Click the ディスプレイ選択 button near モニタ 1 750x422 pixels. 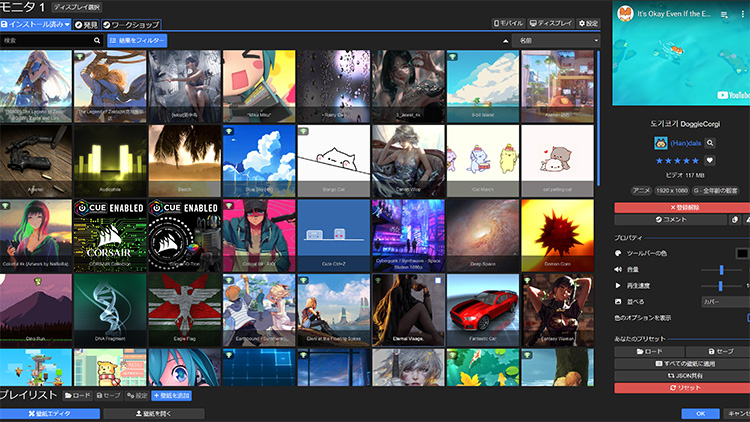[x=77, y=7]
